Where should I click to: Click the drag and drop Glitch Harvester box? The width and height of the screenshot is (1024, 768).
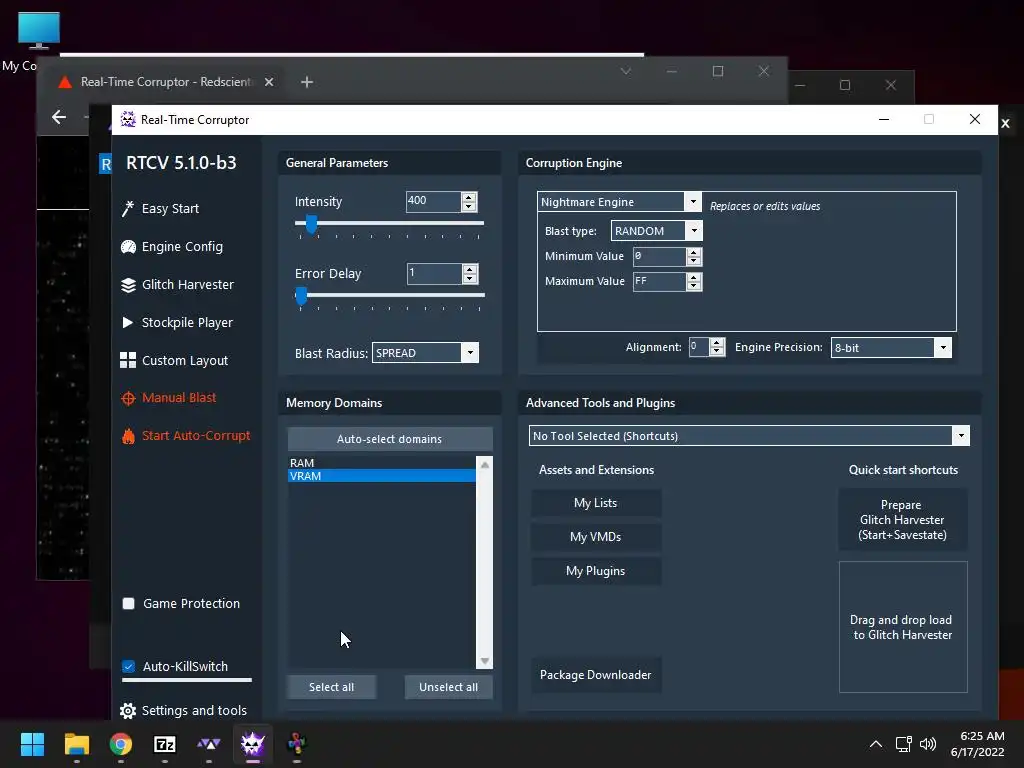[x=903, y=627]
